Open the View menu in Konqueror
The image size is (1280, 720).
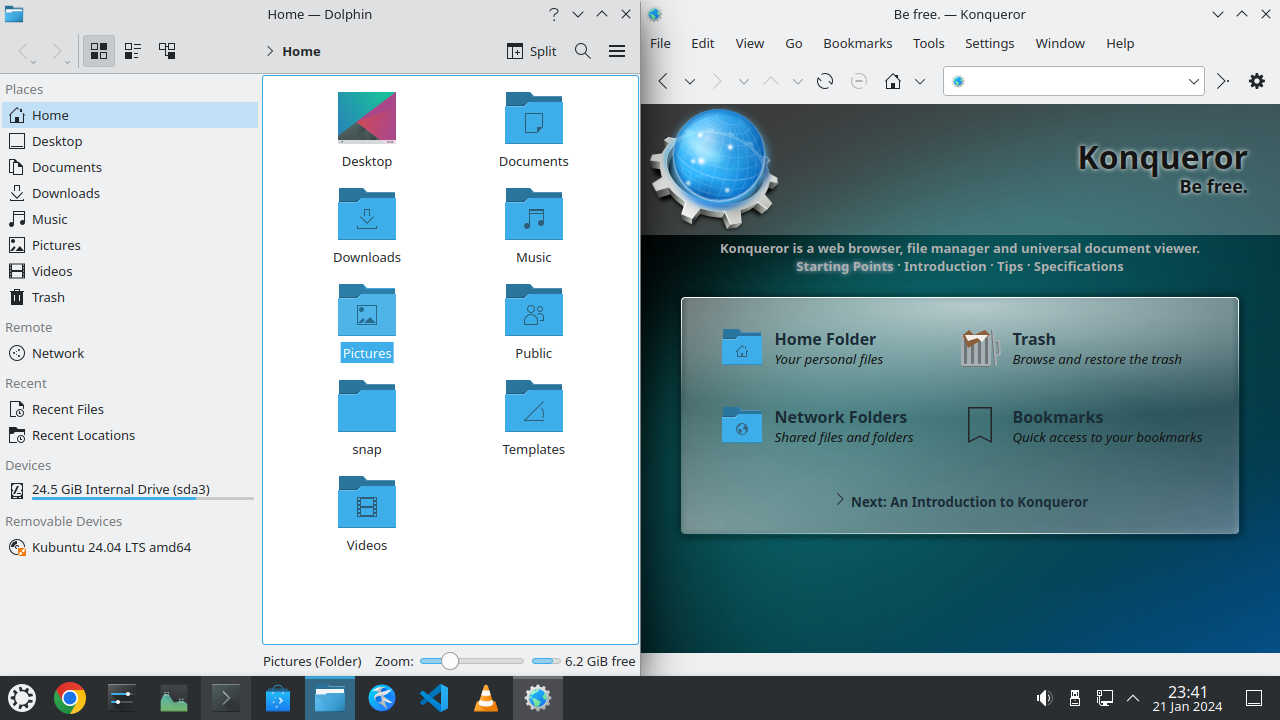[750, 43]
